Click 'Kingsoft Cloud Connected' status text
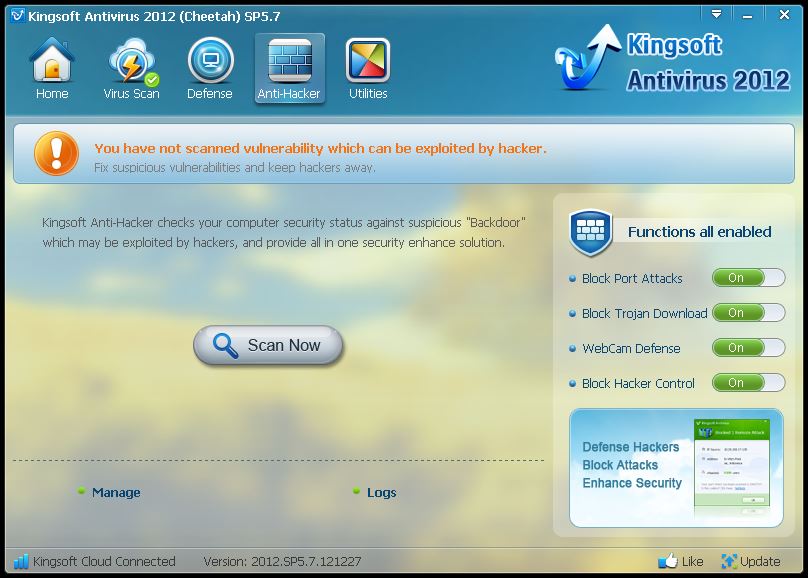Viewport: 808px width, 578px height. [104, 561]
